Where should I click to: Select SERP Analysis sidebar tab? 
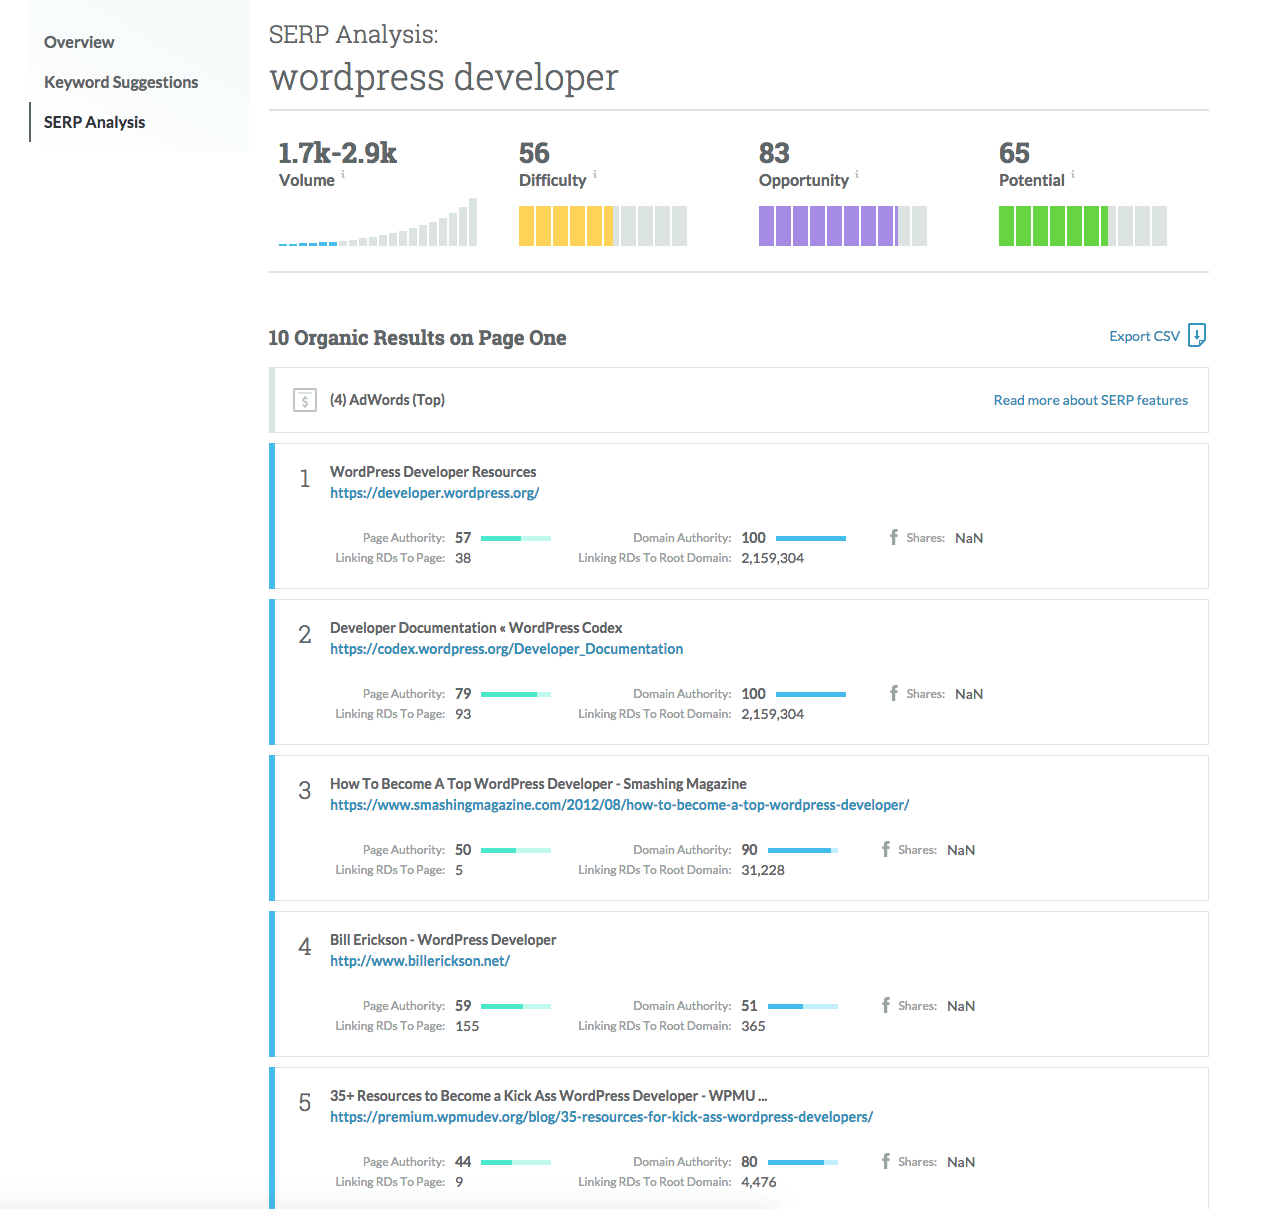95,122
